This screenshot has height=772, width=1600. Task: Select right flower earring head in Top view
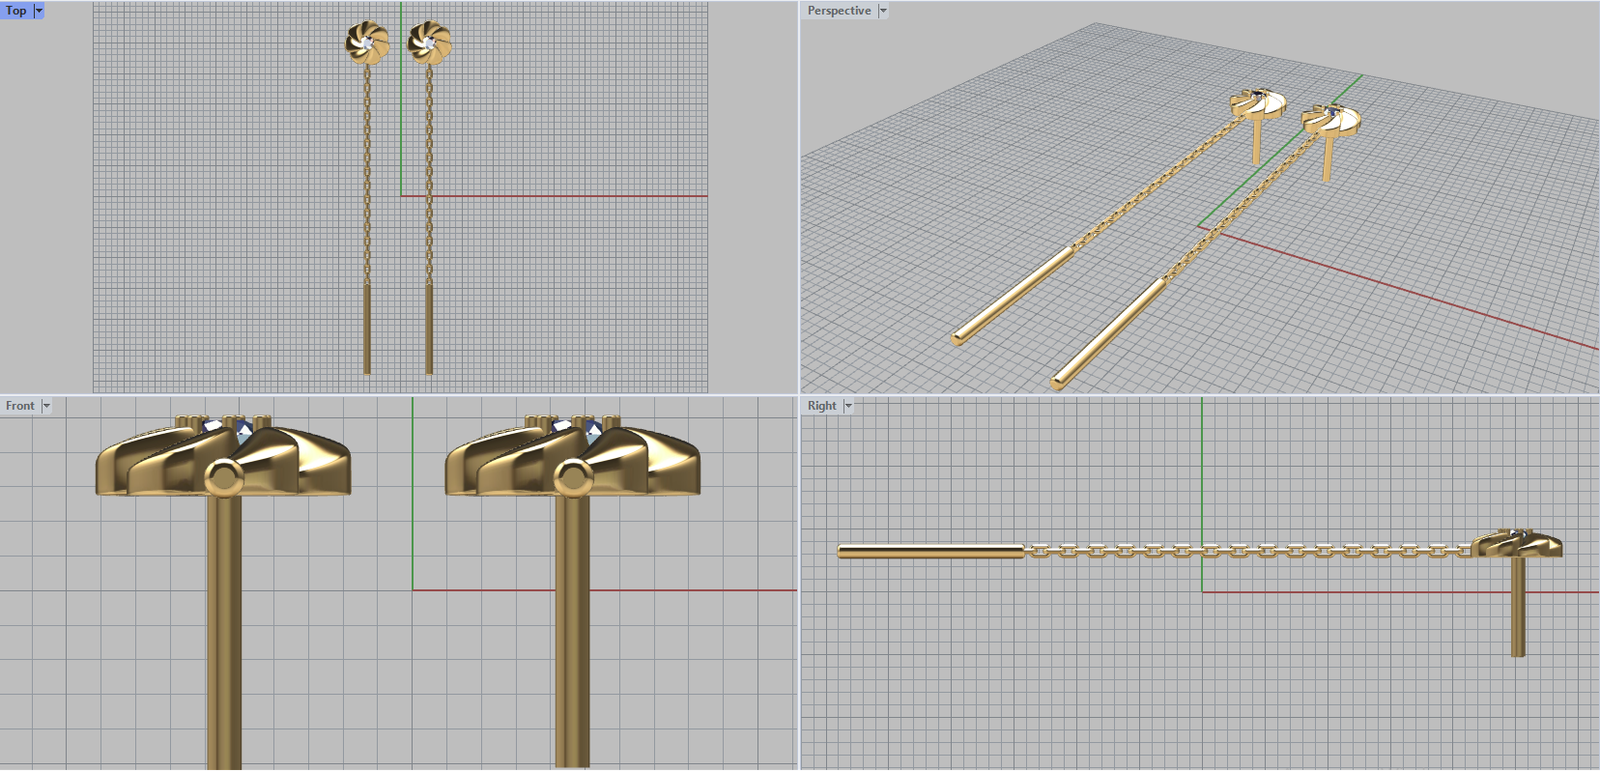[430, 43]
